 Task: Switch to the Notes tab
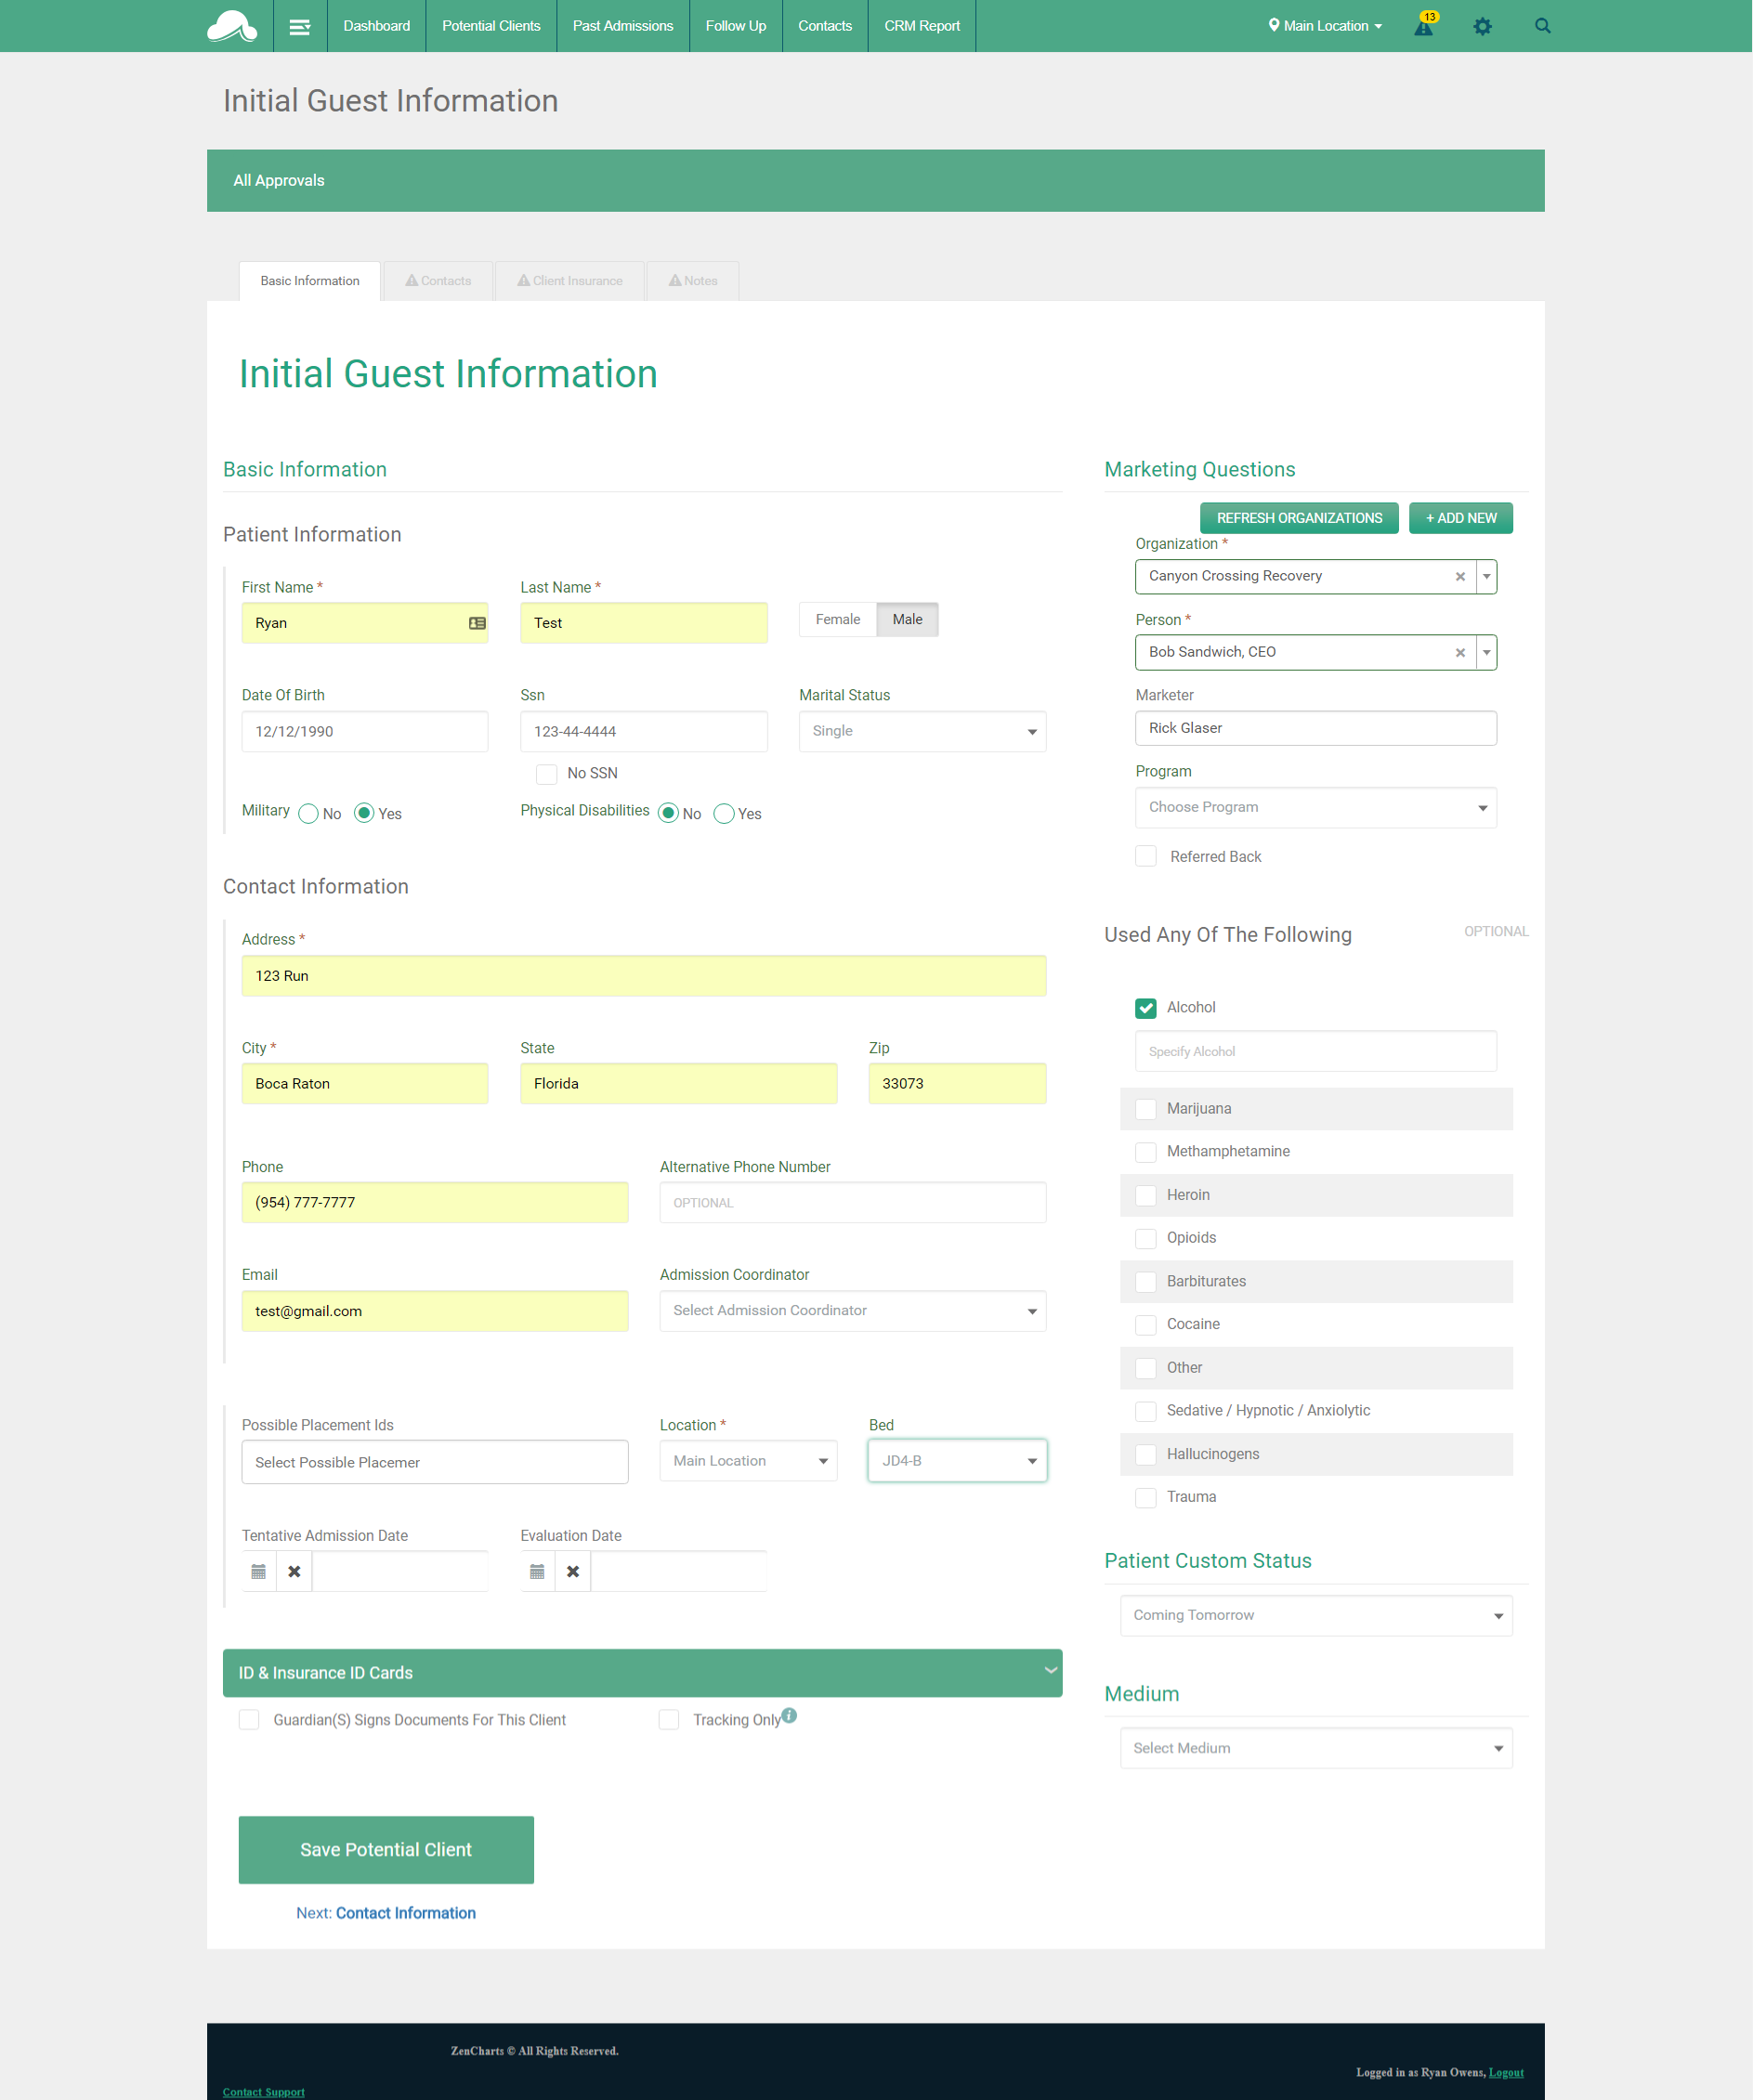(x=693, y=281)
